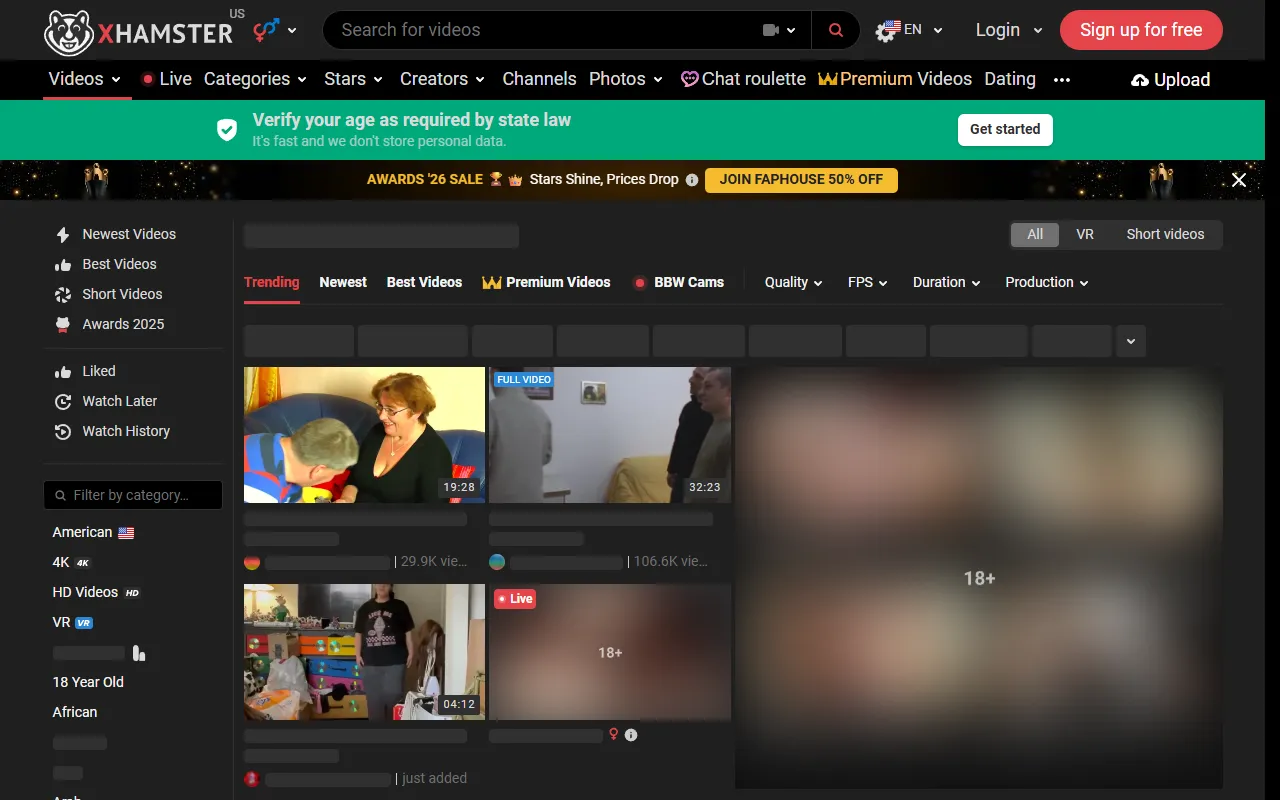This screenshot has height=800, width=1280.
Task: Focus the Filter by category field
Action: [133, 495]
